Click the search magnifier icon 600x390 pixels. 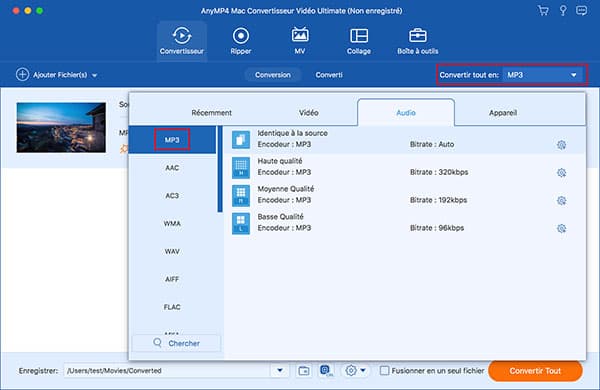[x=157, y=343]
